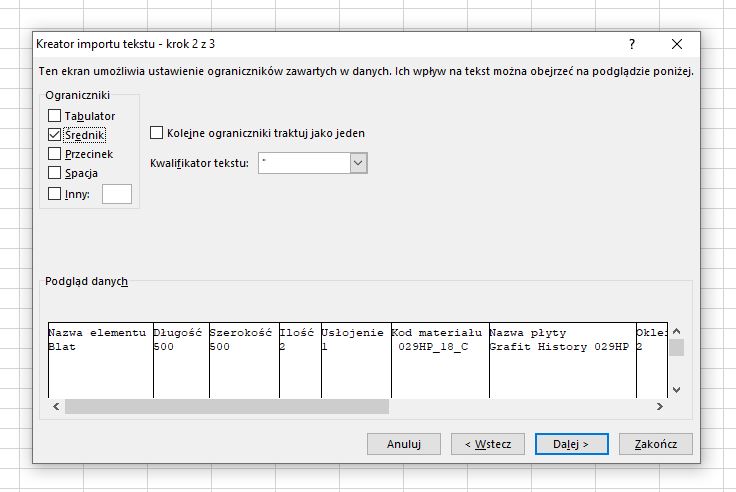Toggle Kolejne ograniczniki traktuj jako jeden
The image size is (736, 492).
pyautogui.click(x=157, y=132)
